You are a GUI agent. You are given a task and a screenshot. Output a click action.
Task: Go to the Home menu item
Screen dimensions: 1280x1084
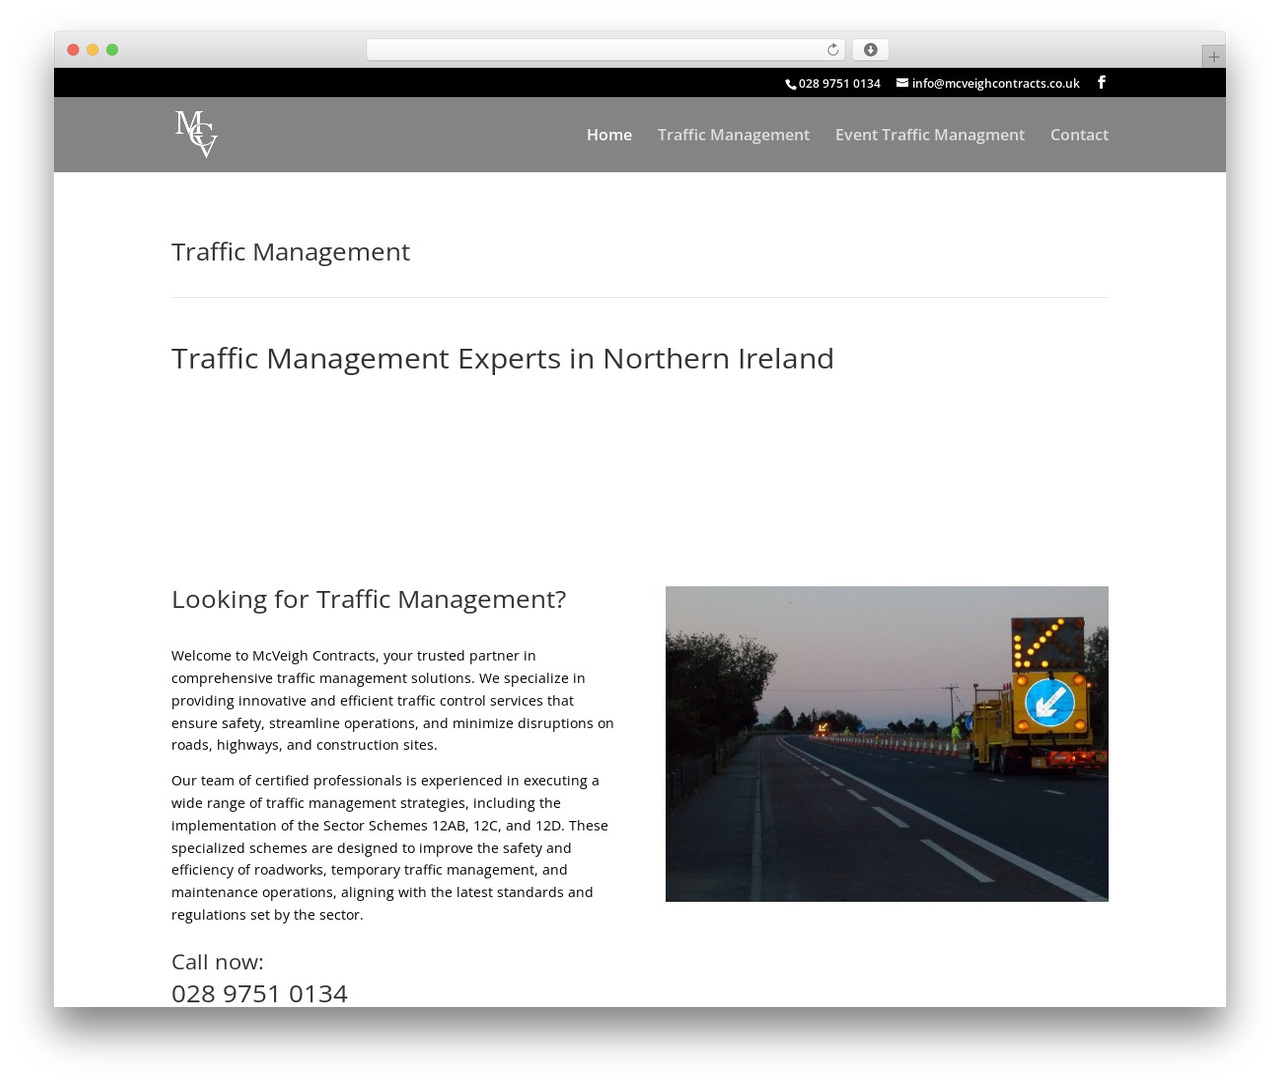pyautogui.click(x=609, y=134)
